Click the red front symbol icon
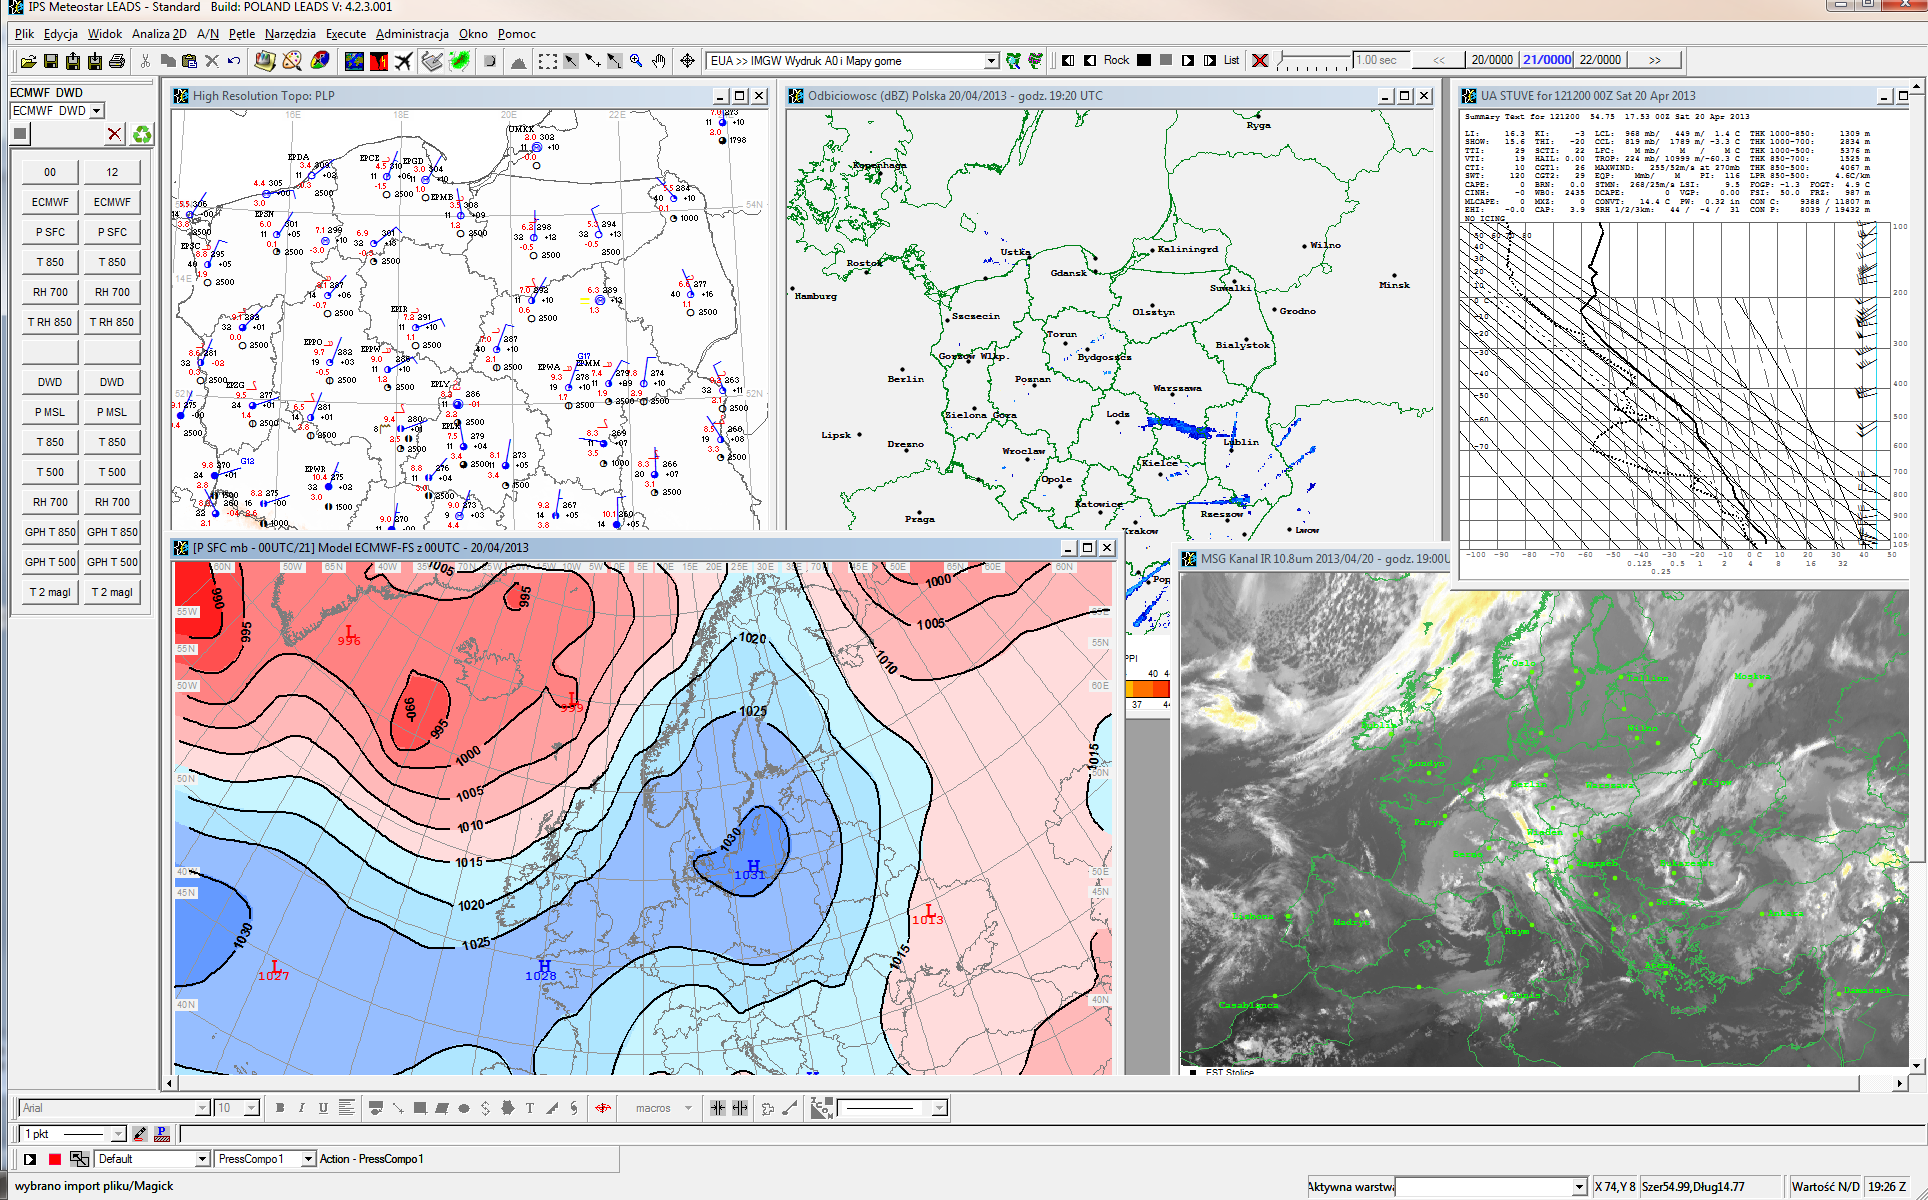This screenshot has height=1200, width=1928. pos(603,1108)
